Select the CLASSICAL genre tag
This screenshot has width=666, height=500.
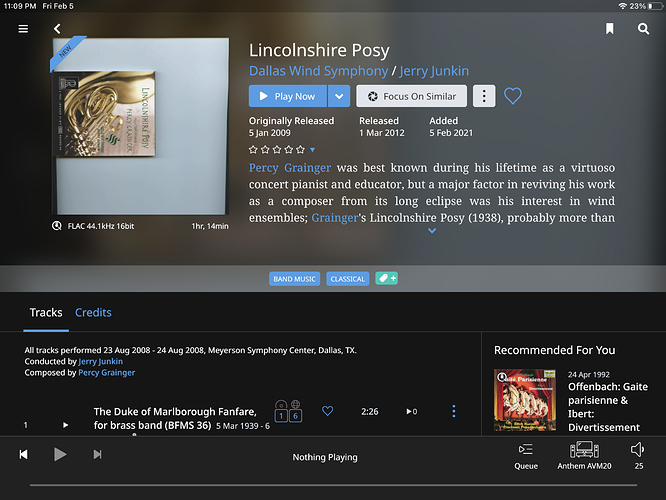pos(347,279)
